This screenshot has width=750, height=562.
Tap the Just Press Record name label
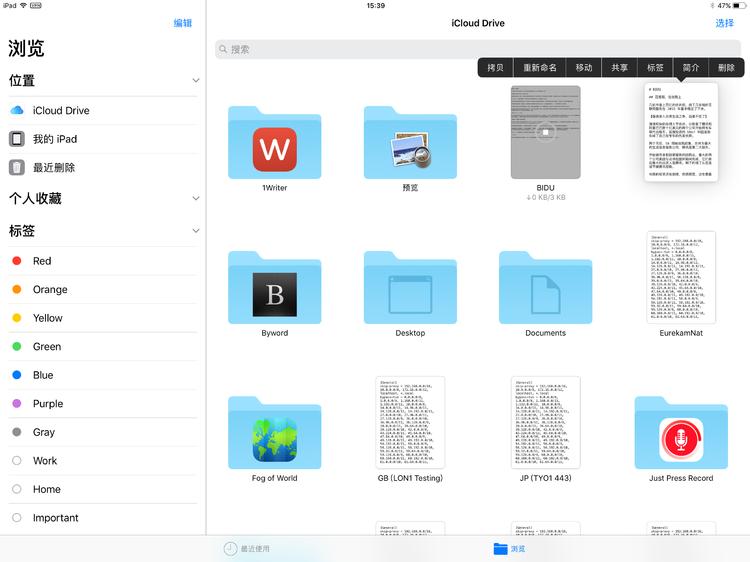[x=681, y=478]
